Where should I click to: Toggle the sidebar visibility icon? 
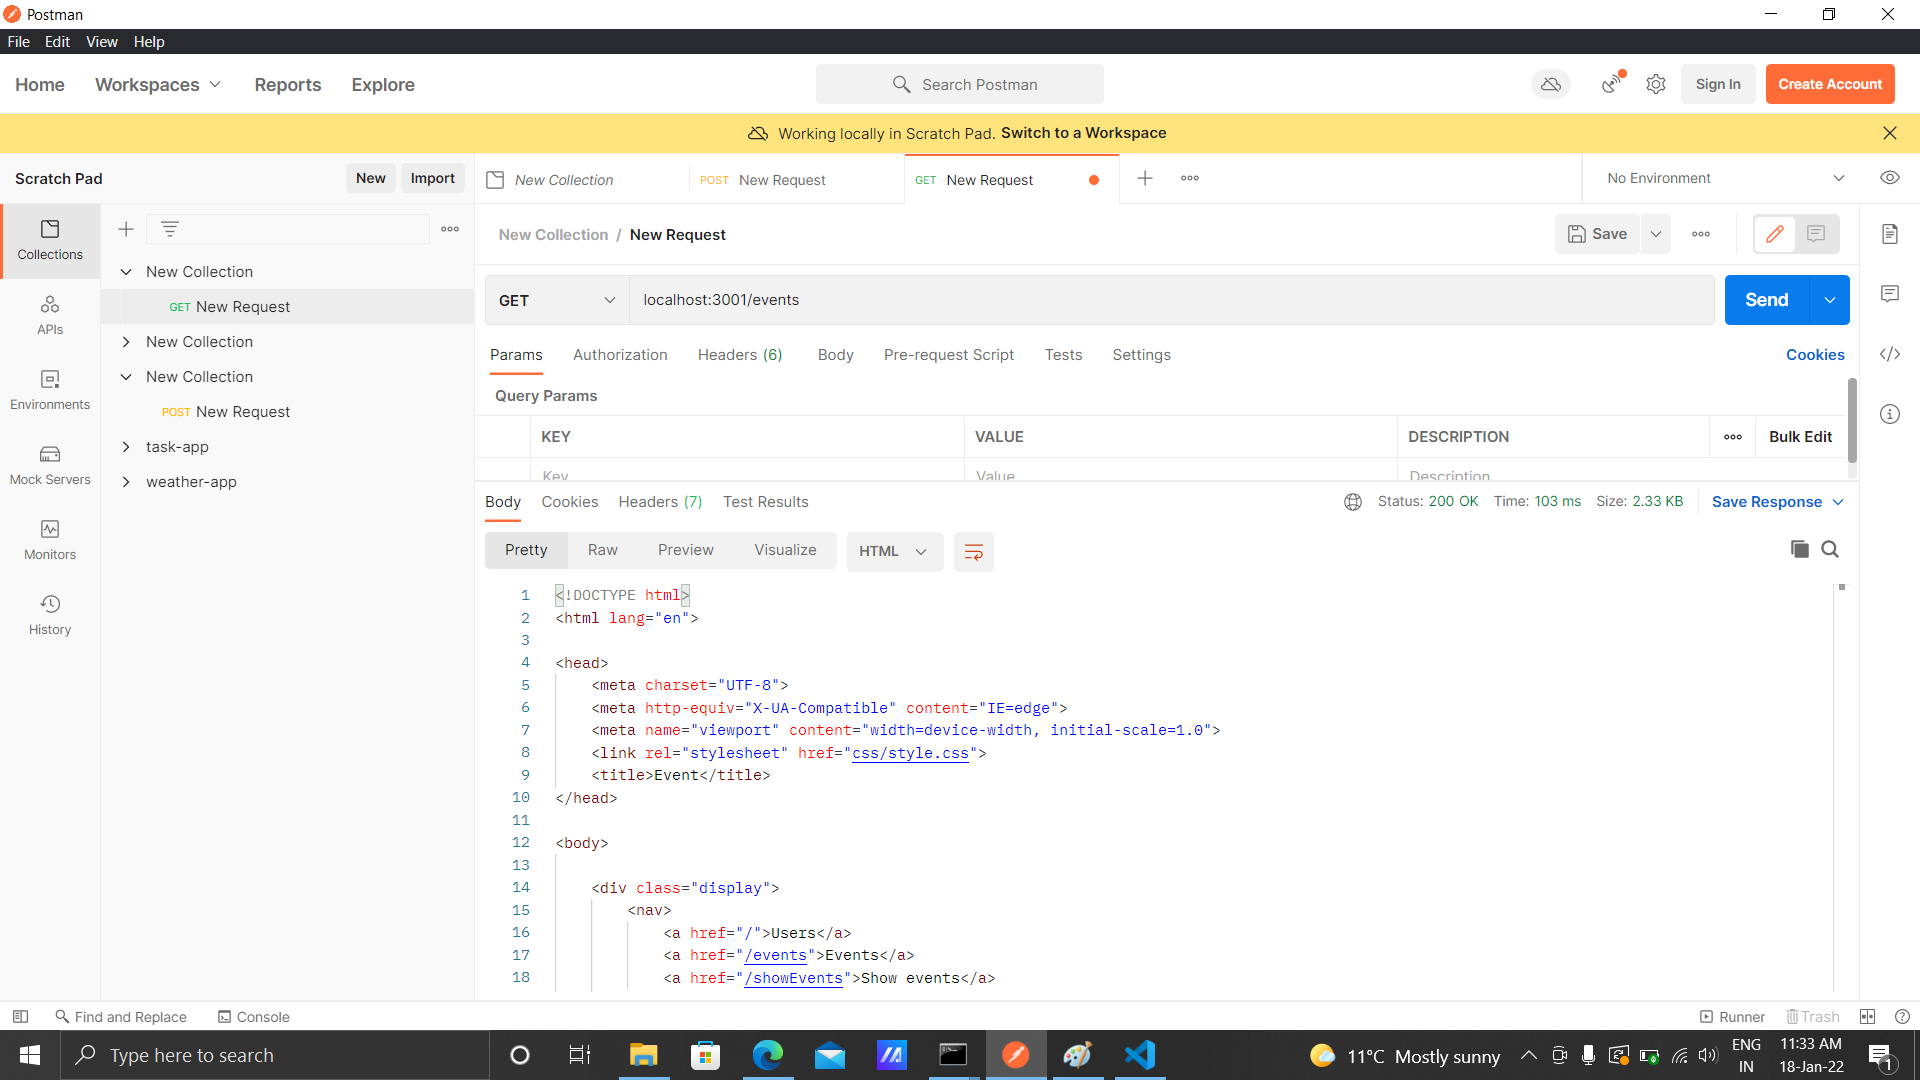[20, 1016]
